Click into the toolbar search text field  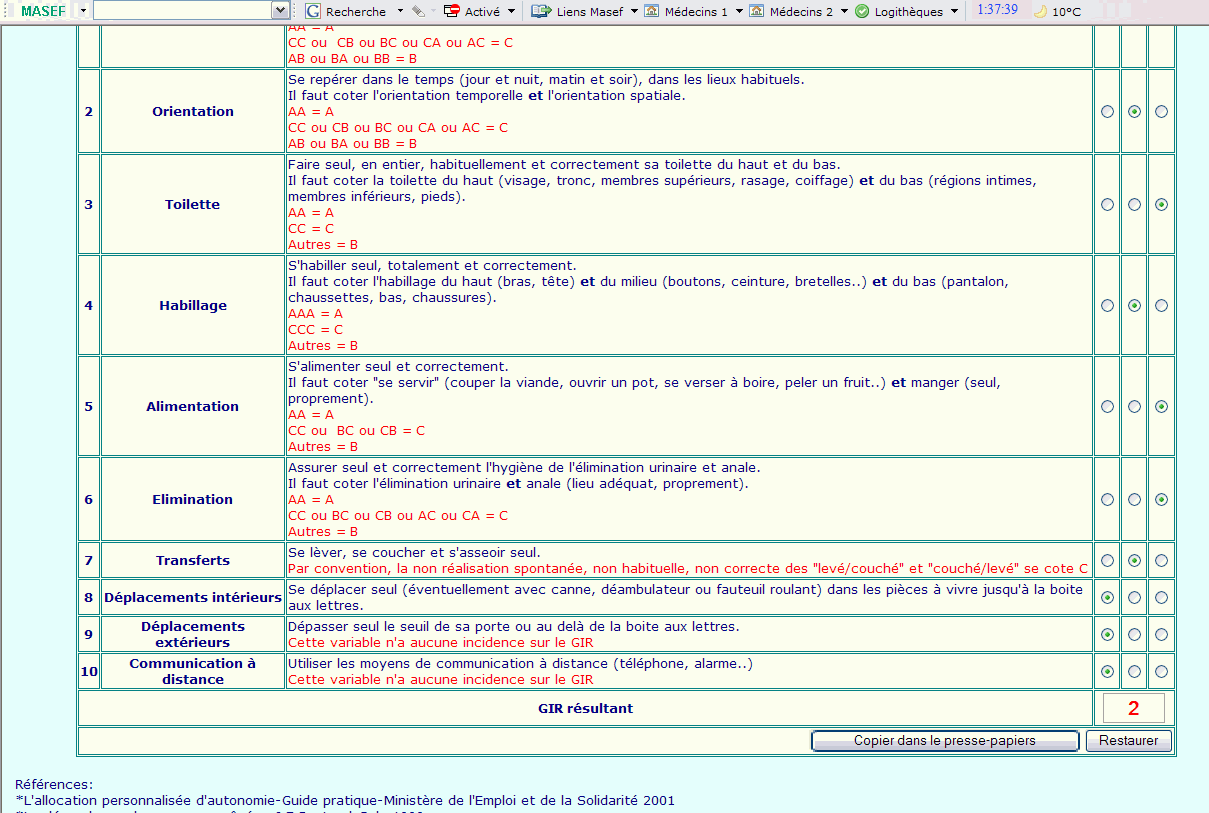(182, 11)
